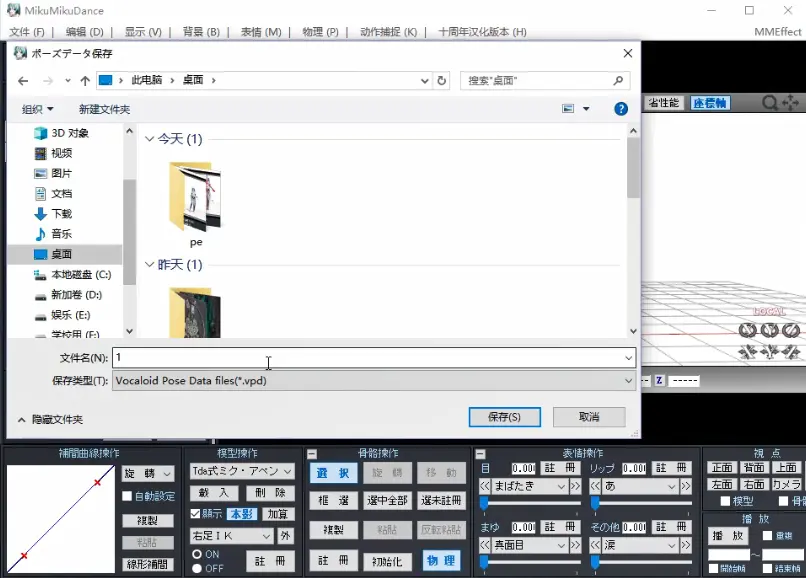The image size is (806, 578).
Task: Go back in save dialog navigation
Action: coord(23,81)
